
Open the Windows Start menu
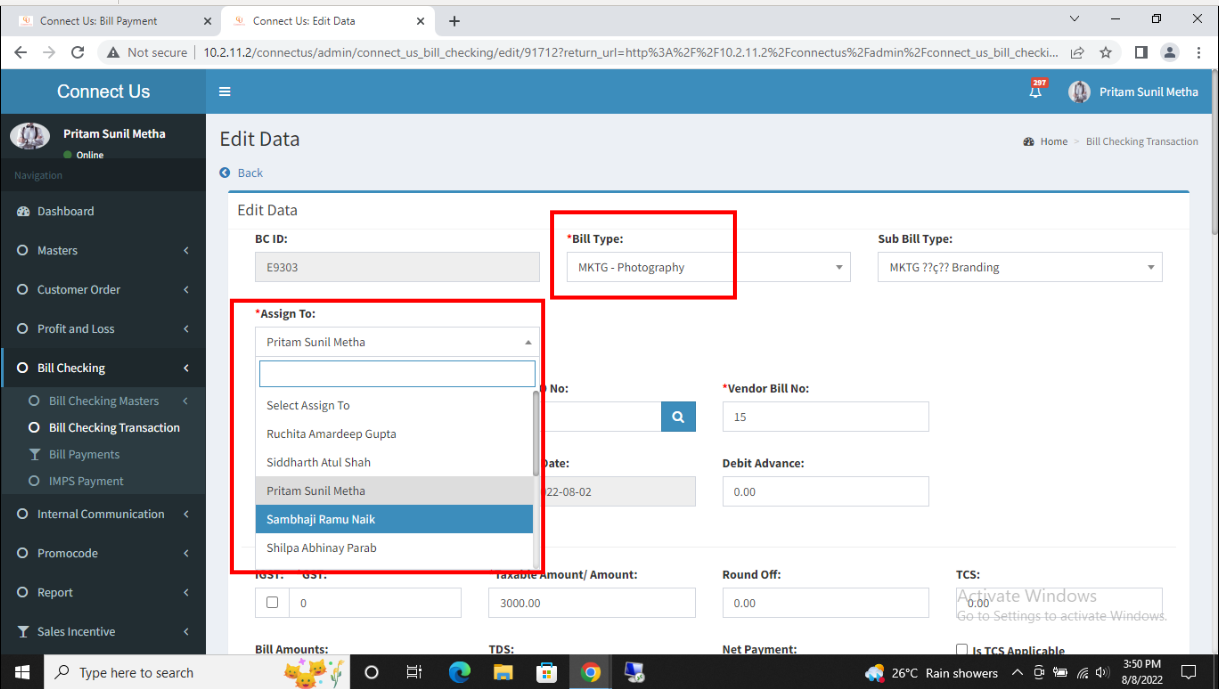coord(22,672)
